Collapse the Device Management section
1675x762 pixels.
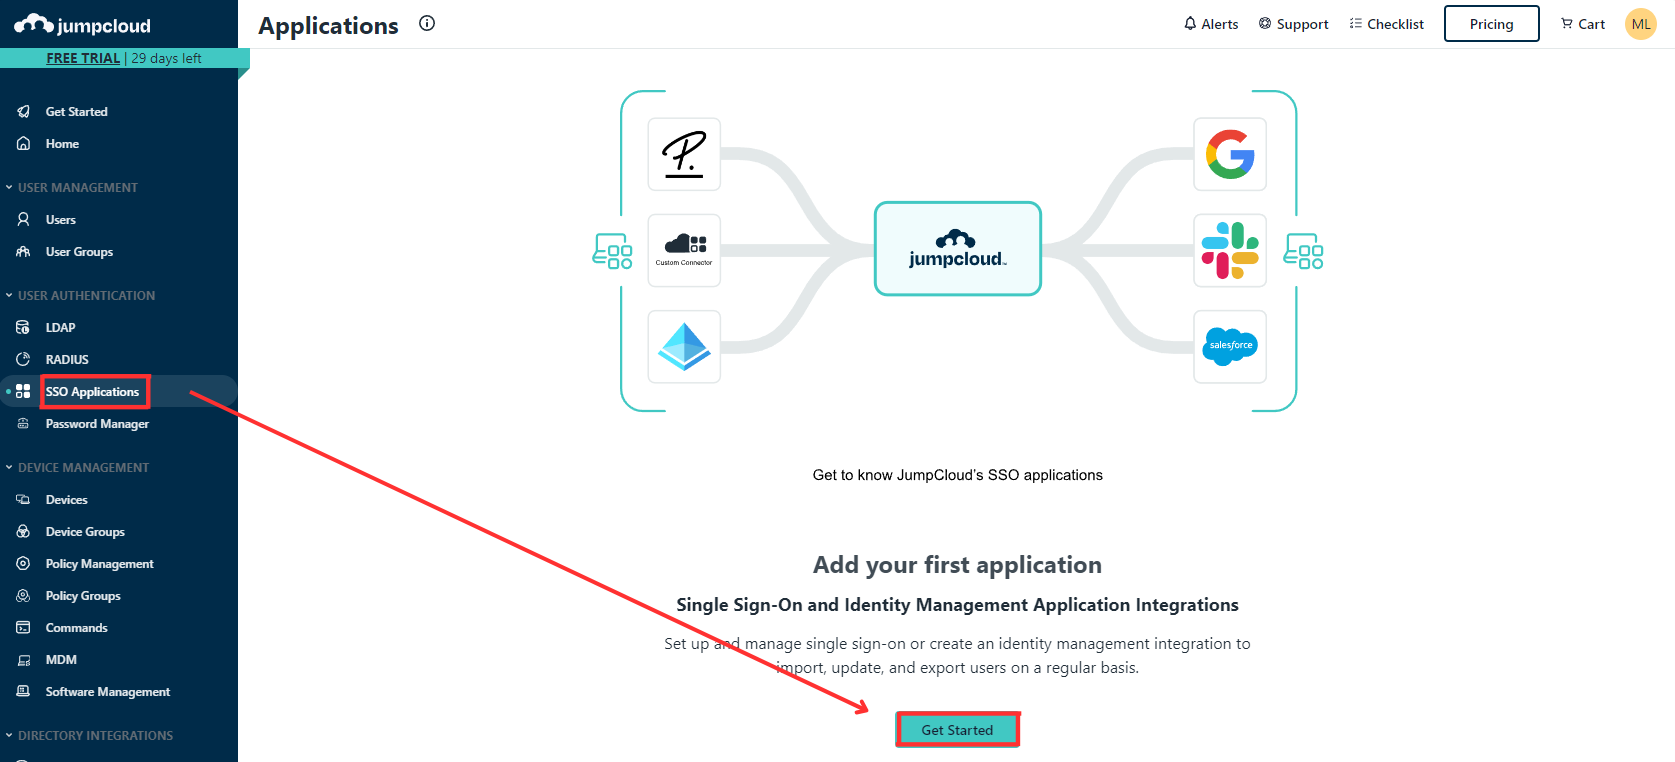(9, 468)
